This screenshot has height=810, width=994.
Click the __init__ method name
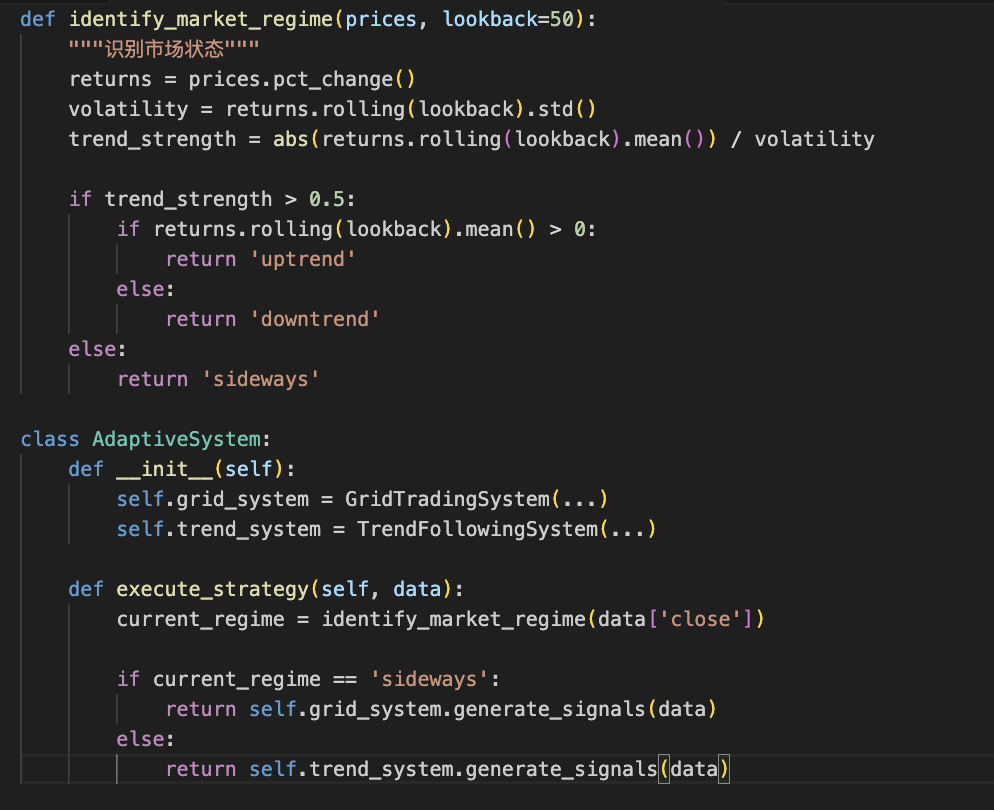(x=164, y=470)
